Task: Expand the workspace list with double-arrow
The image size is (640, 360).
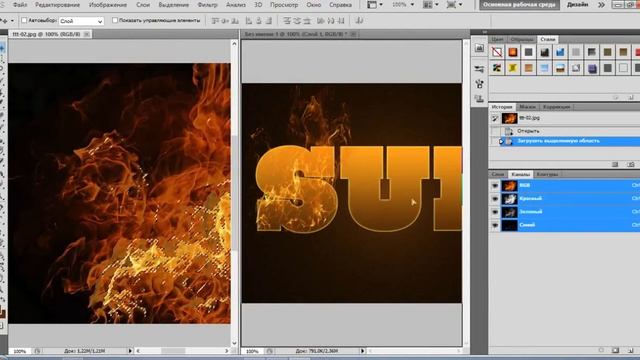Action: (x=601, y=5)
